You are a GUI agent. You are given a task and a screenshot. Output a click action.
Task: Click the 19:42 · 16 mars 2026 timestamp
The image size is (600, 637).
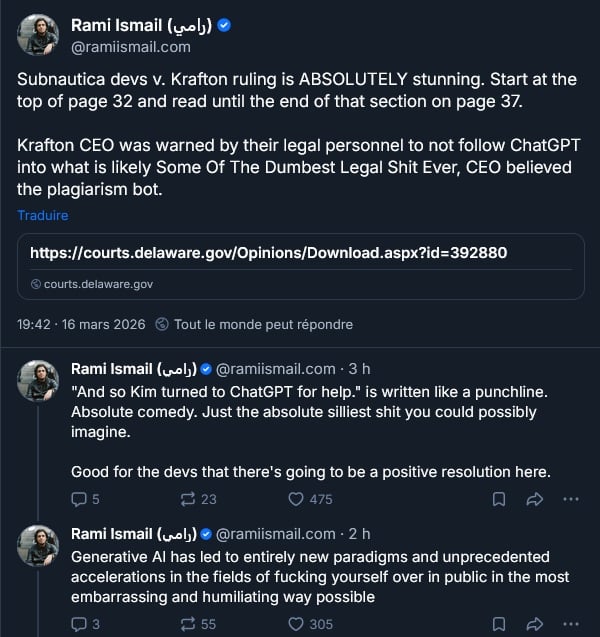[x=82, y=324]
